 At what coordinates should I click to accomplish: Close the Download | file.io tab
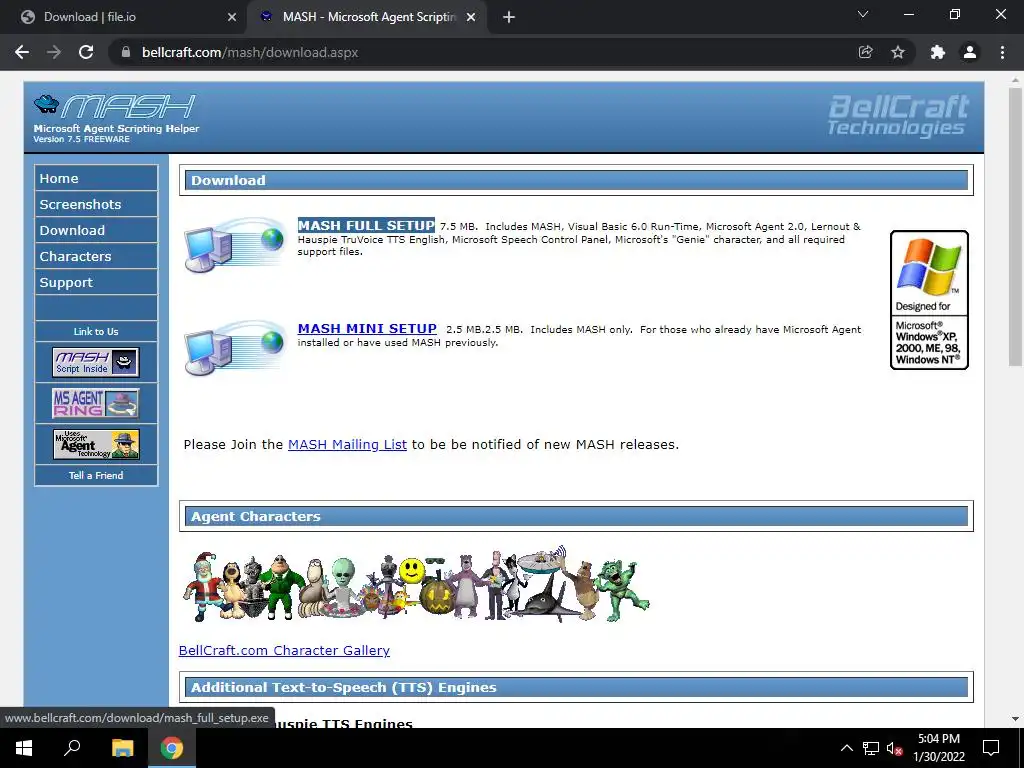point(232,17)
